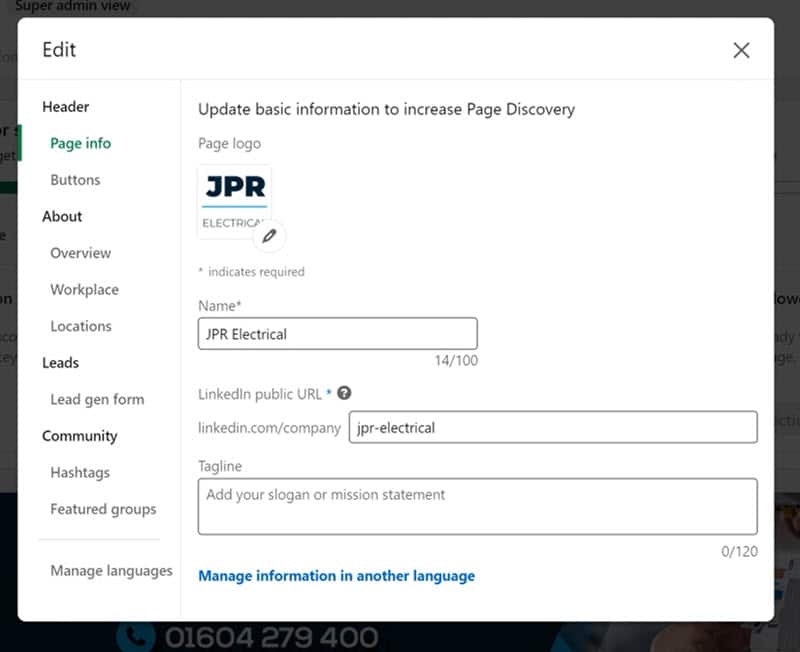The width and height of the screenshot is (800, 652).
Task: Click the Name input field
Action: [x=338, y=334]
